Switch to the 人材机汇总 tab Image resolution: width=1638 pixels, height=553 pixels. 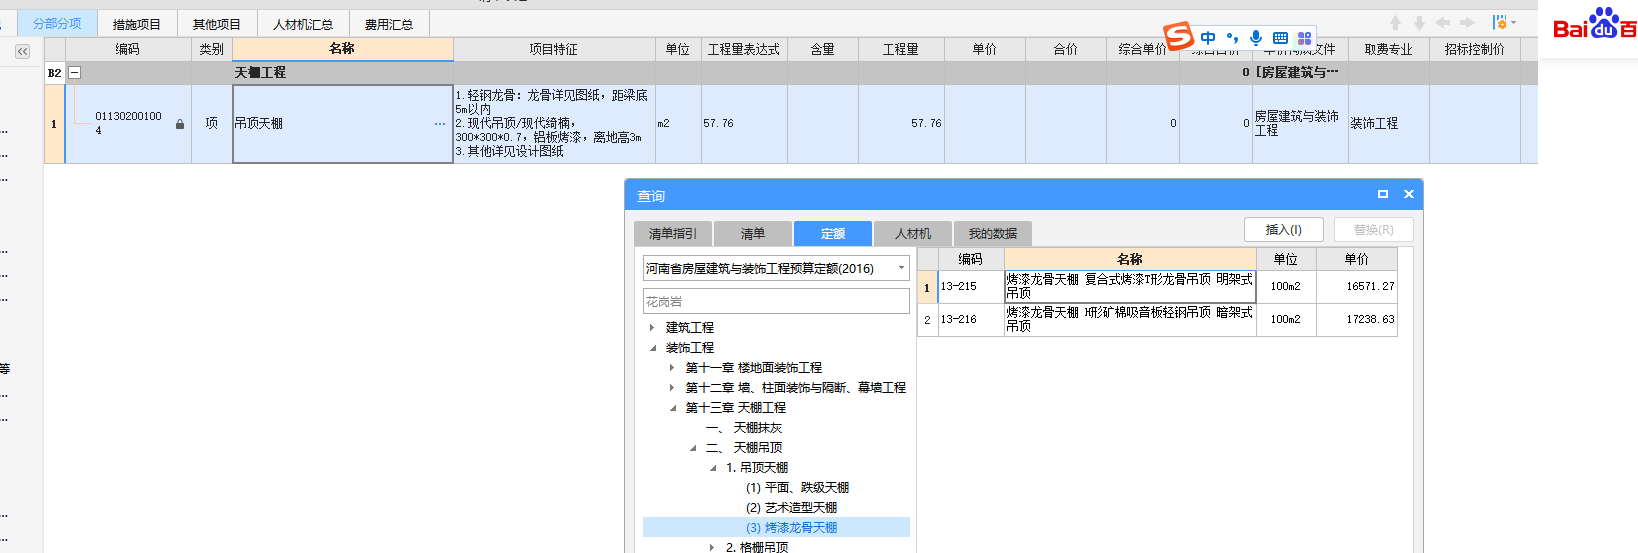tap(303, 24)
